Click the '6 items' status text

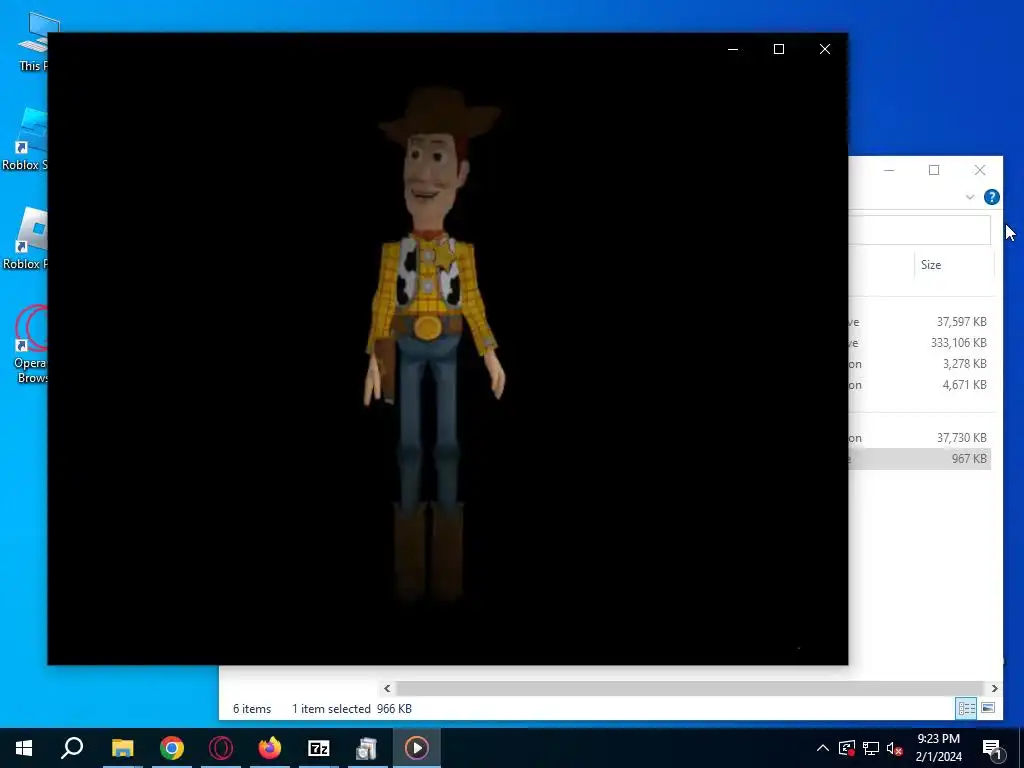(252, 709)
